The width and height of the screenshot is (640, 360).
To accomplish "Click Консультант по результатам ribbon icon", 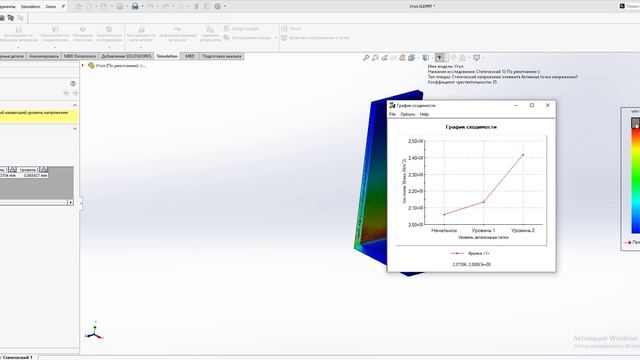I will [x=141, y=30].
